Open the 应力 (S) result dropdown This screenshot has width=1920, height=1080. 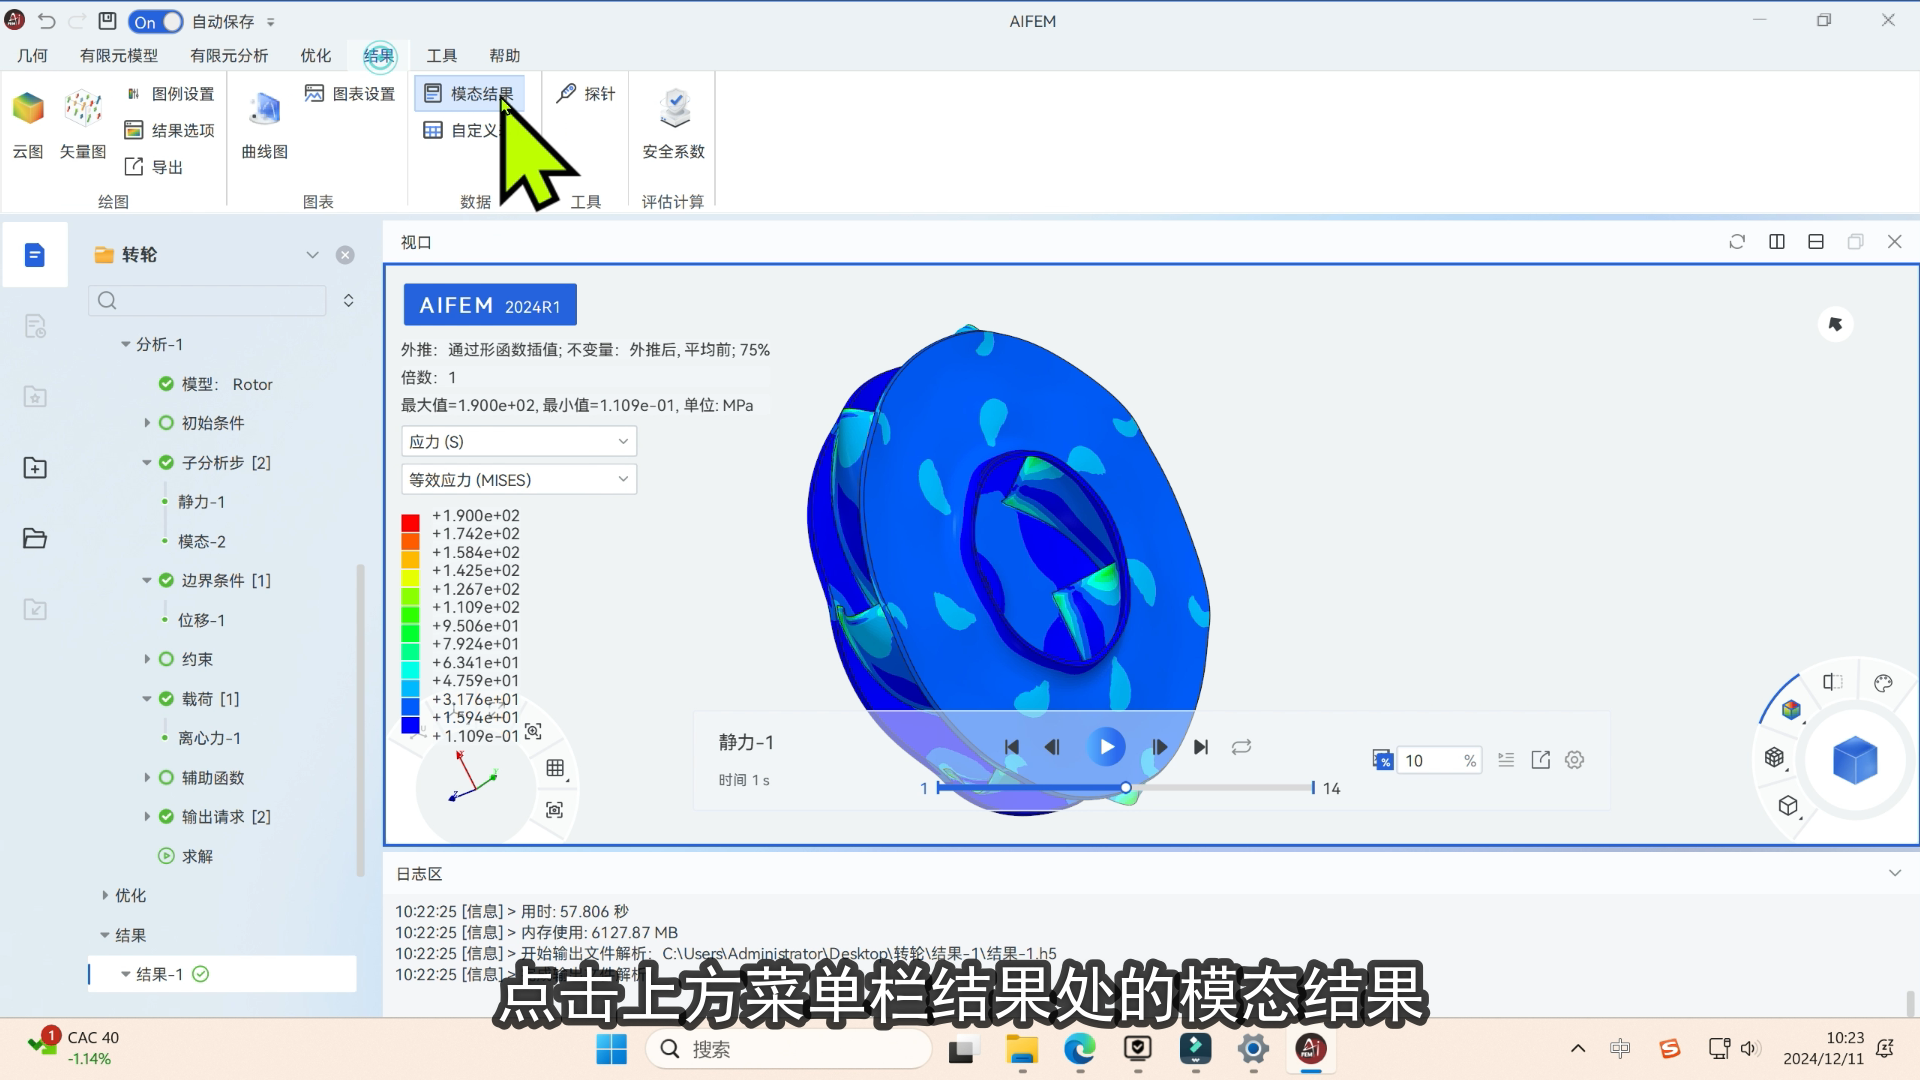(x=518, y=441)
